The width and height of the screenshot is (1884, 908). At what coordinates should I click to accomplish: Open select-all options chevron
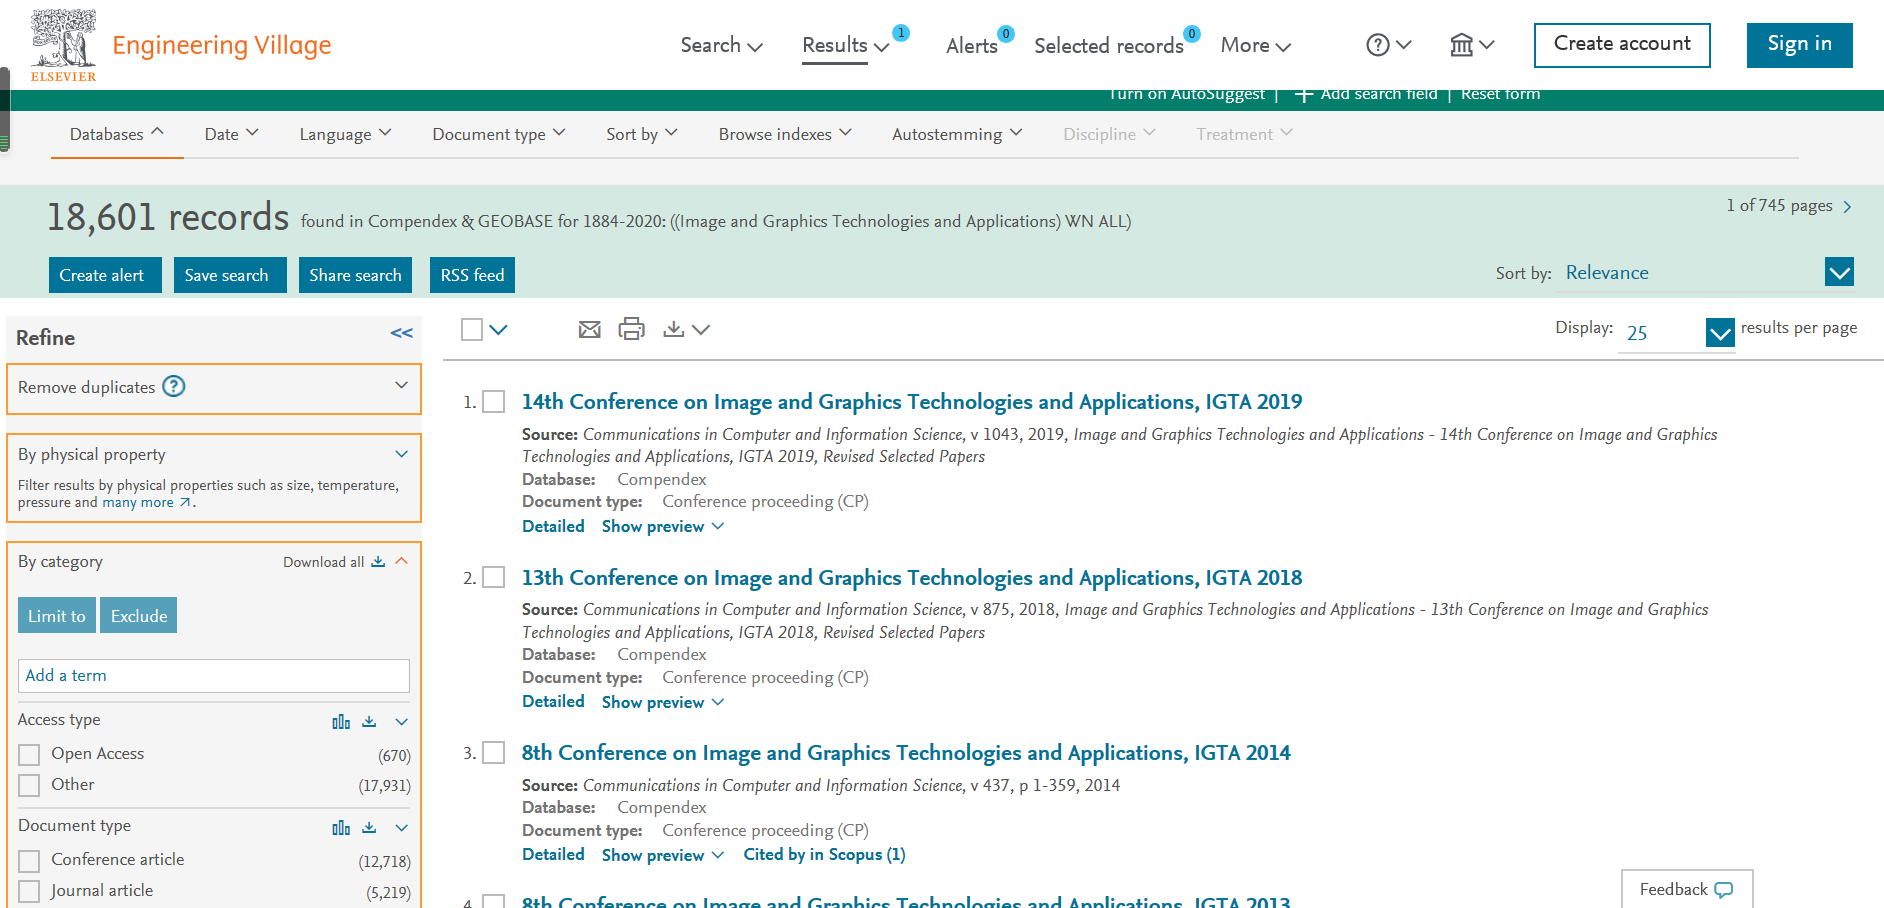pos(498,329)
